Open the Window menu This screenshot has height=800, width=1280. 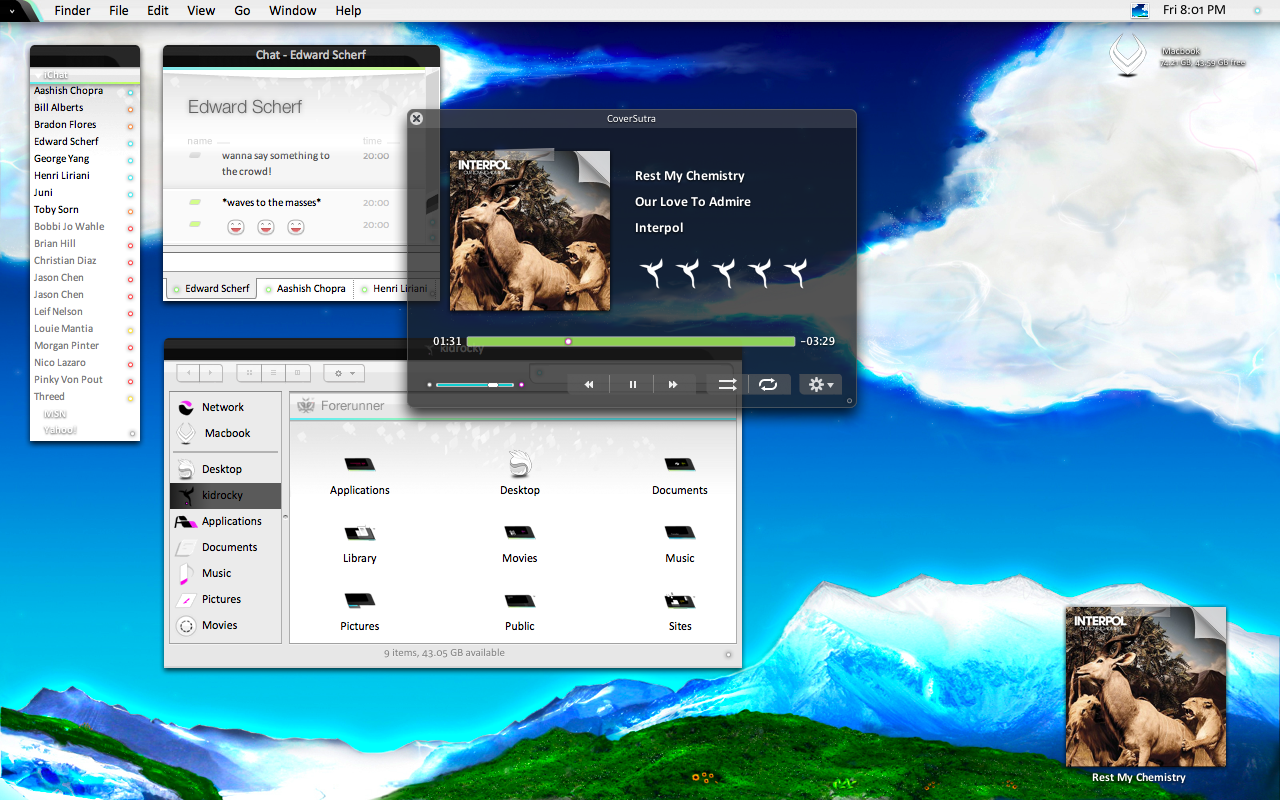click(x=293, y=11)
